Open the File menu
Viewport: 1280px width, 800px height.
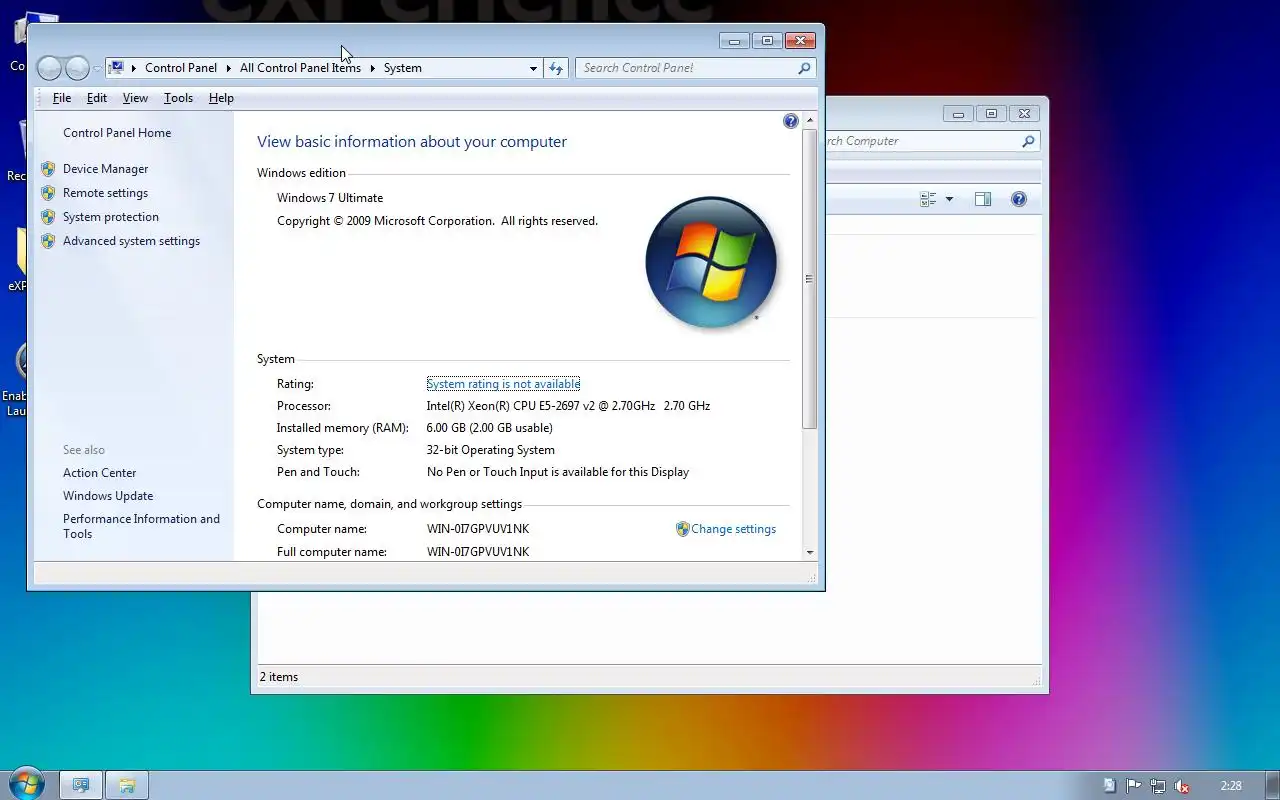(62, 98)
